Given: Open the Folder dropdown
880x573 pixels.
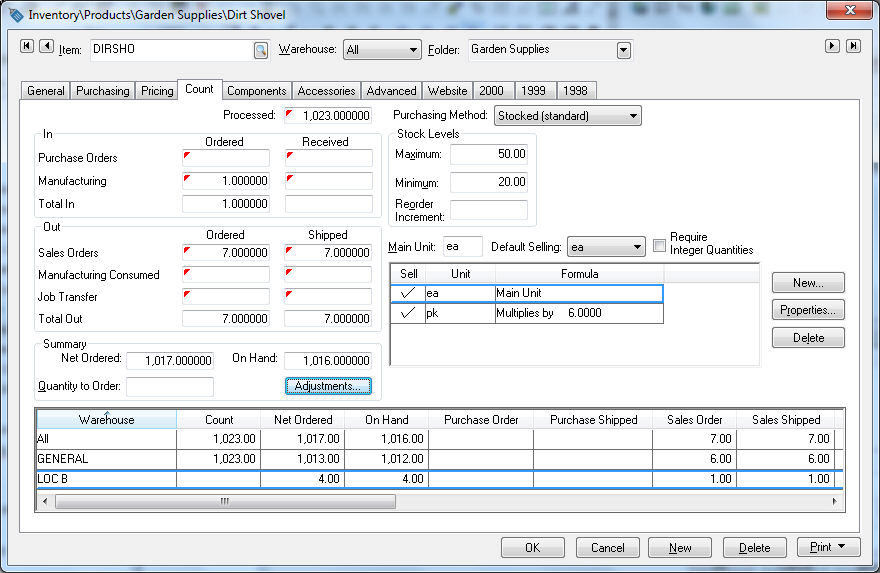Looking at the screenshot, I should (x=624, y=50).
